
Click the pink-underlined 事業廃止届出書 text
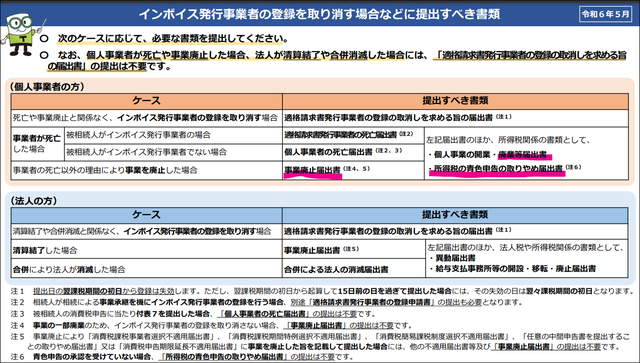pyautogui.click(x=312, y=170)
